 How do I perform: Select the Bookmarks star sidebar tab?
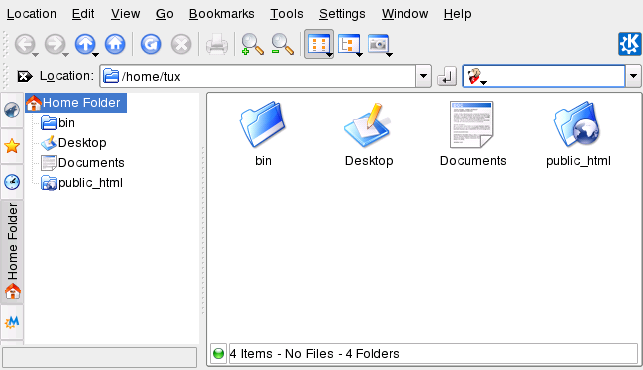[12, 146]
